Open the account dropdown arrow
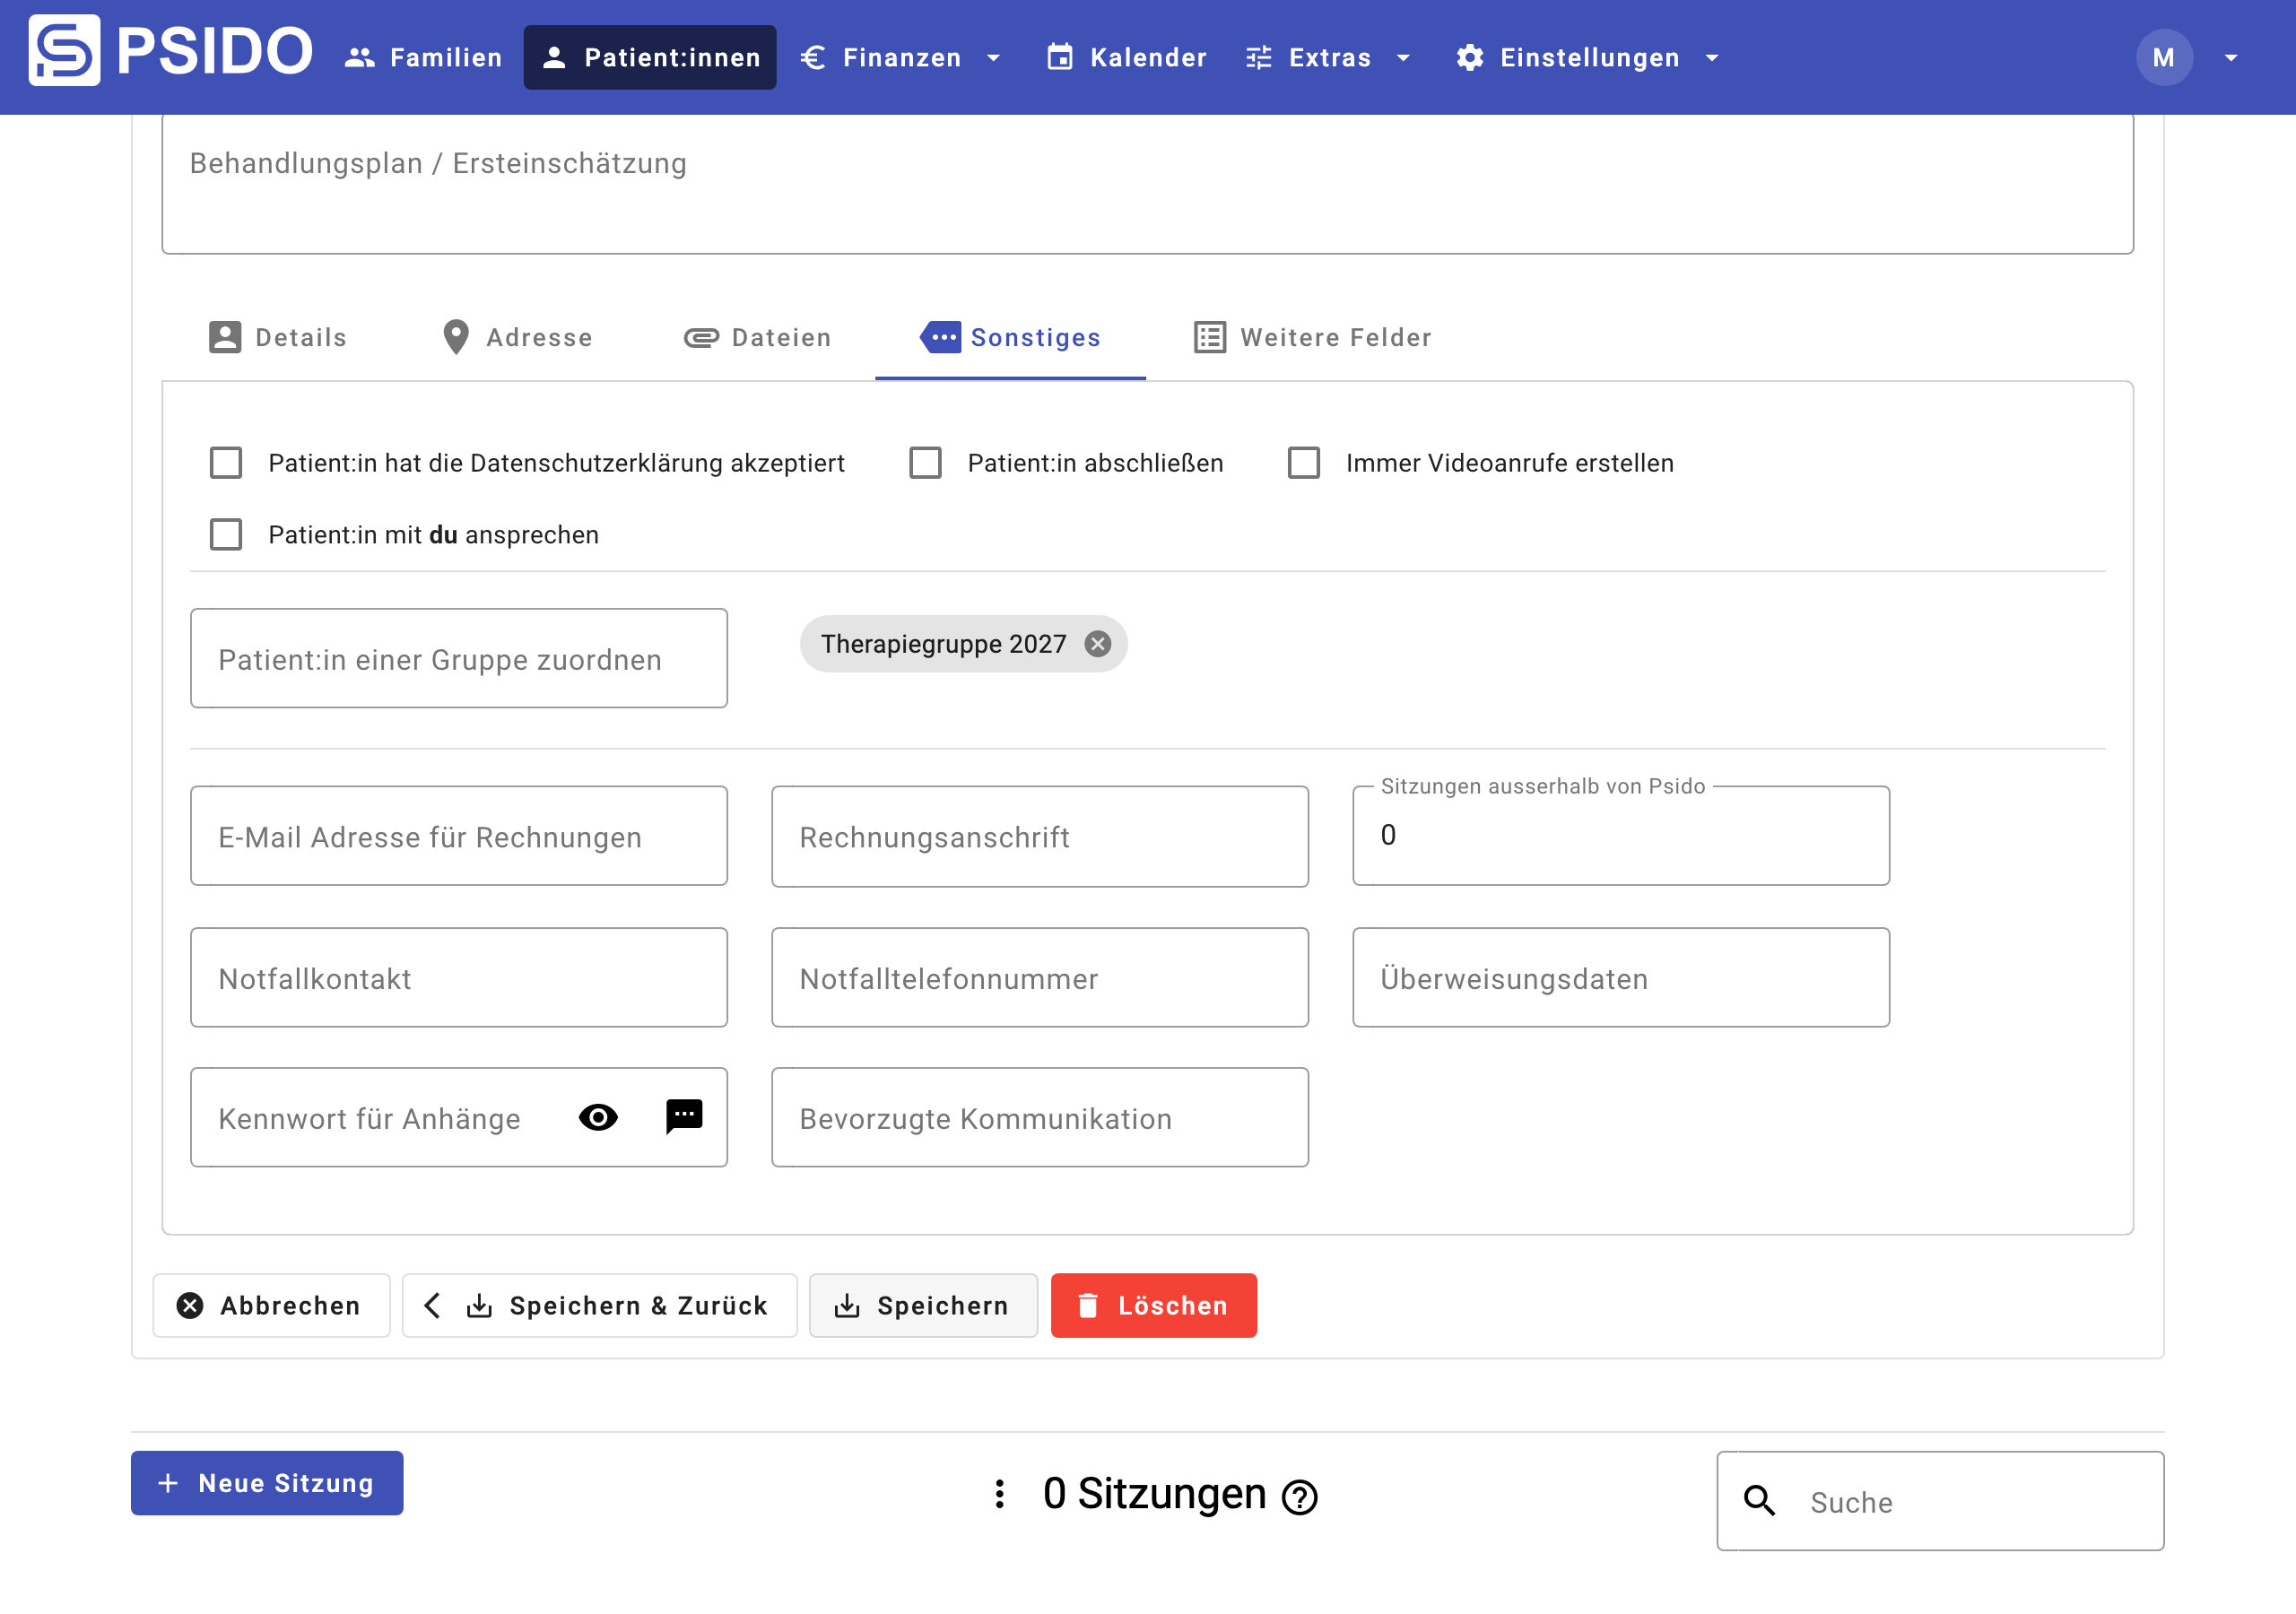 click(2231, 58)
